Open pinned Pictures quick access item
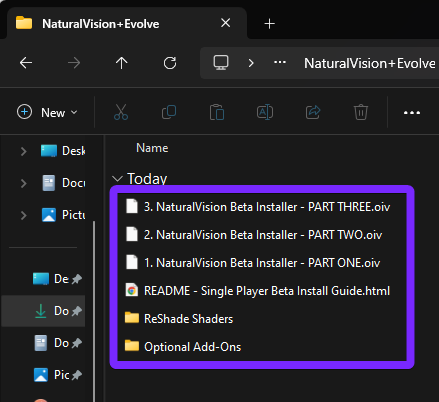 point(57,375)
